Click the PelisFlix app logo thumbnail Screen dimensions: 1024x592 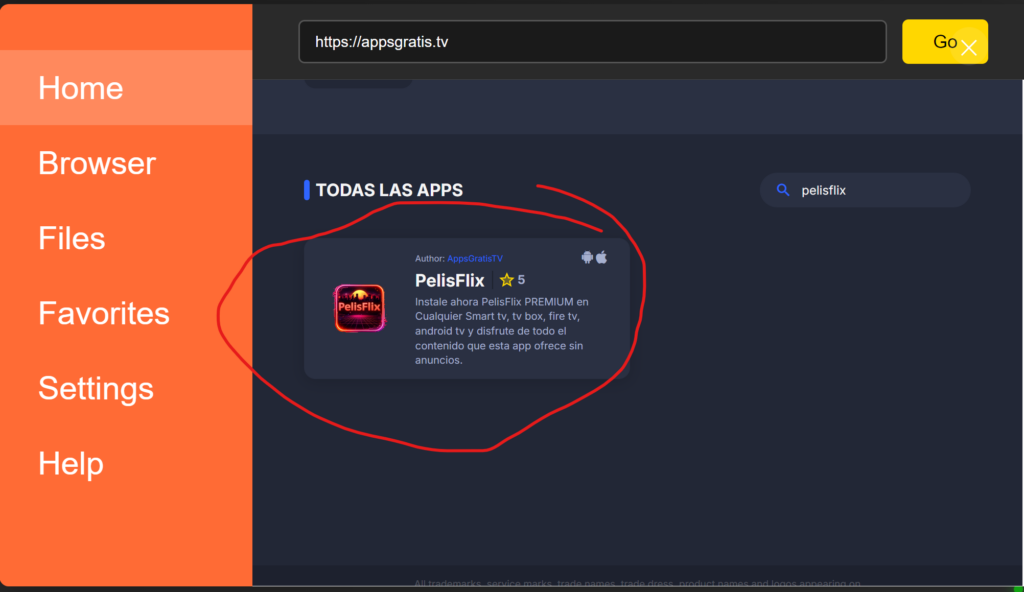click(x=359, y=308)
